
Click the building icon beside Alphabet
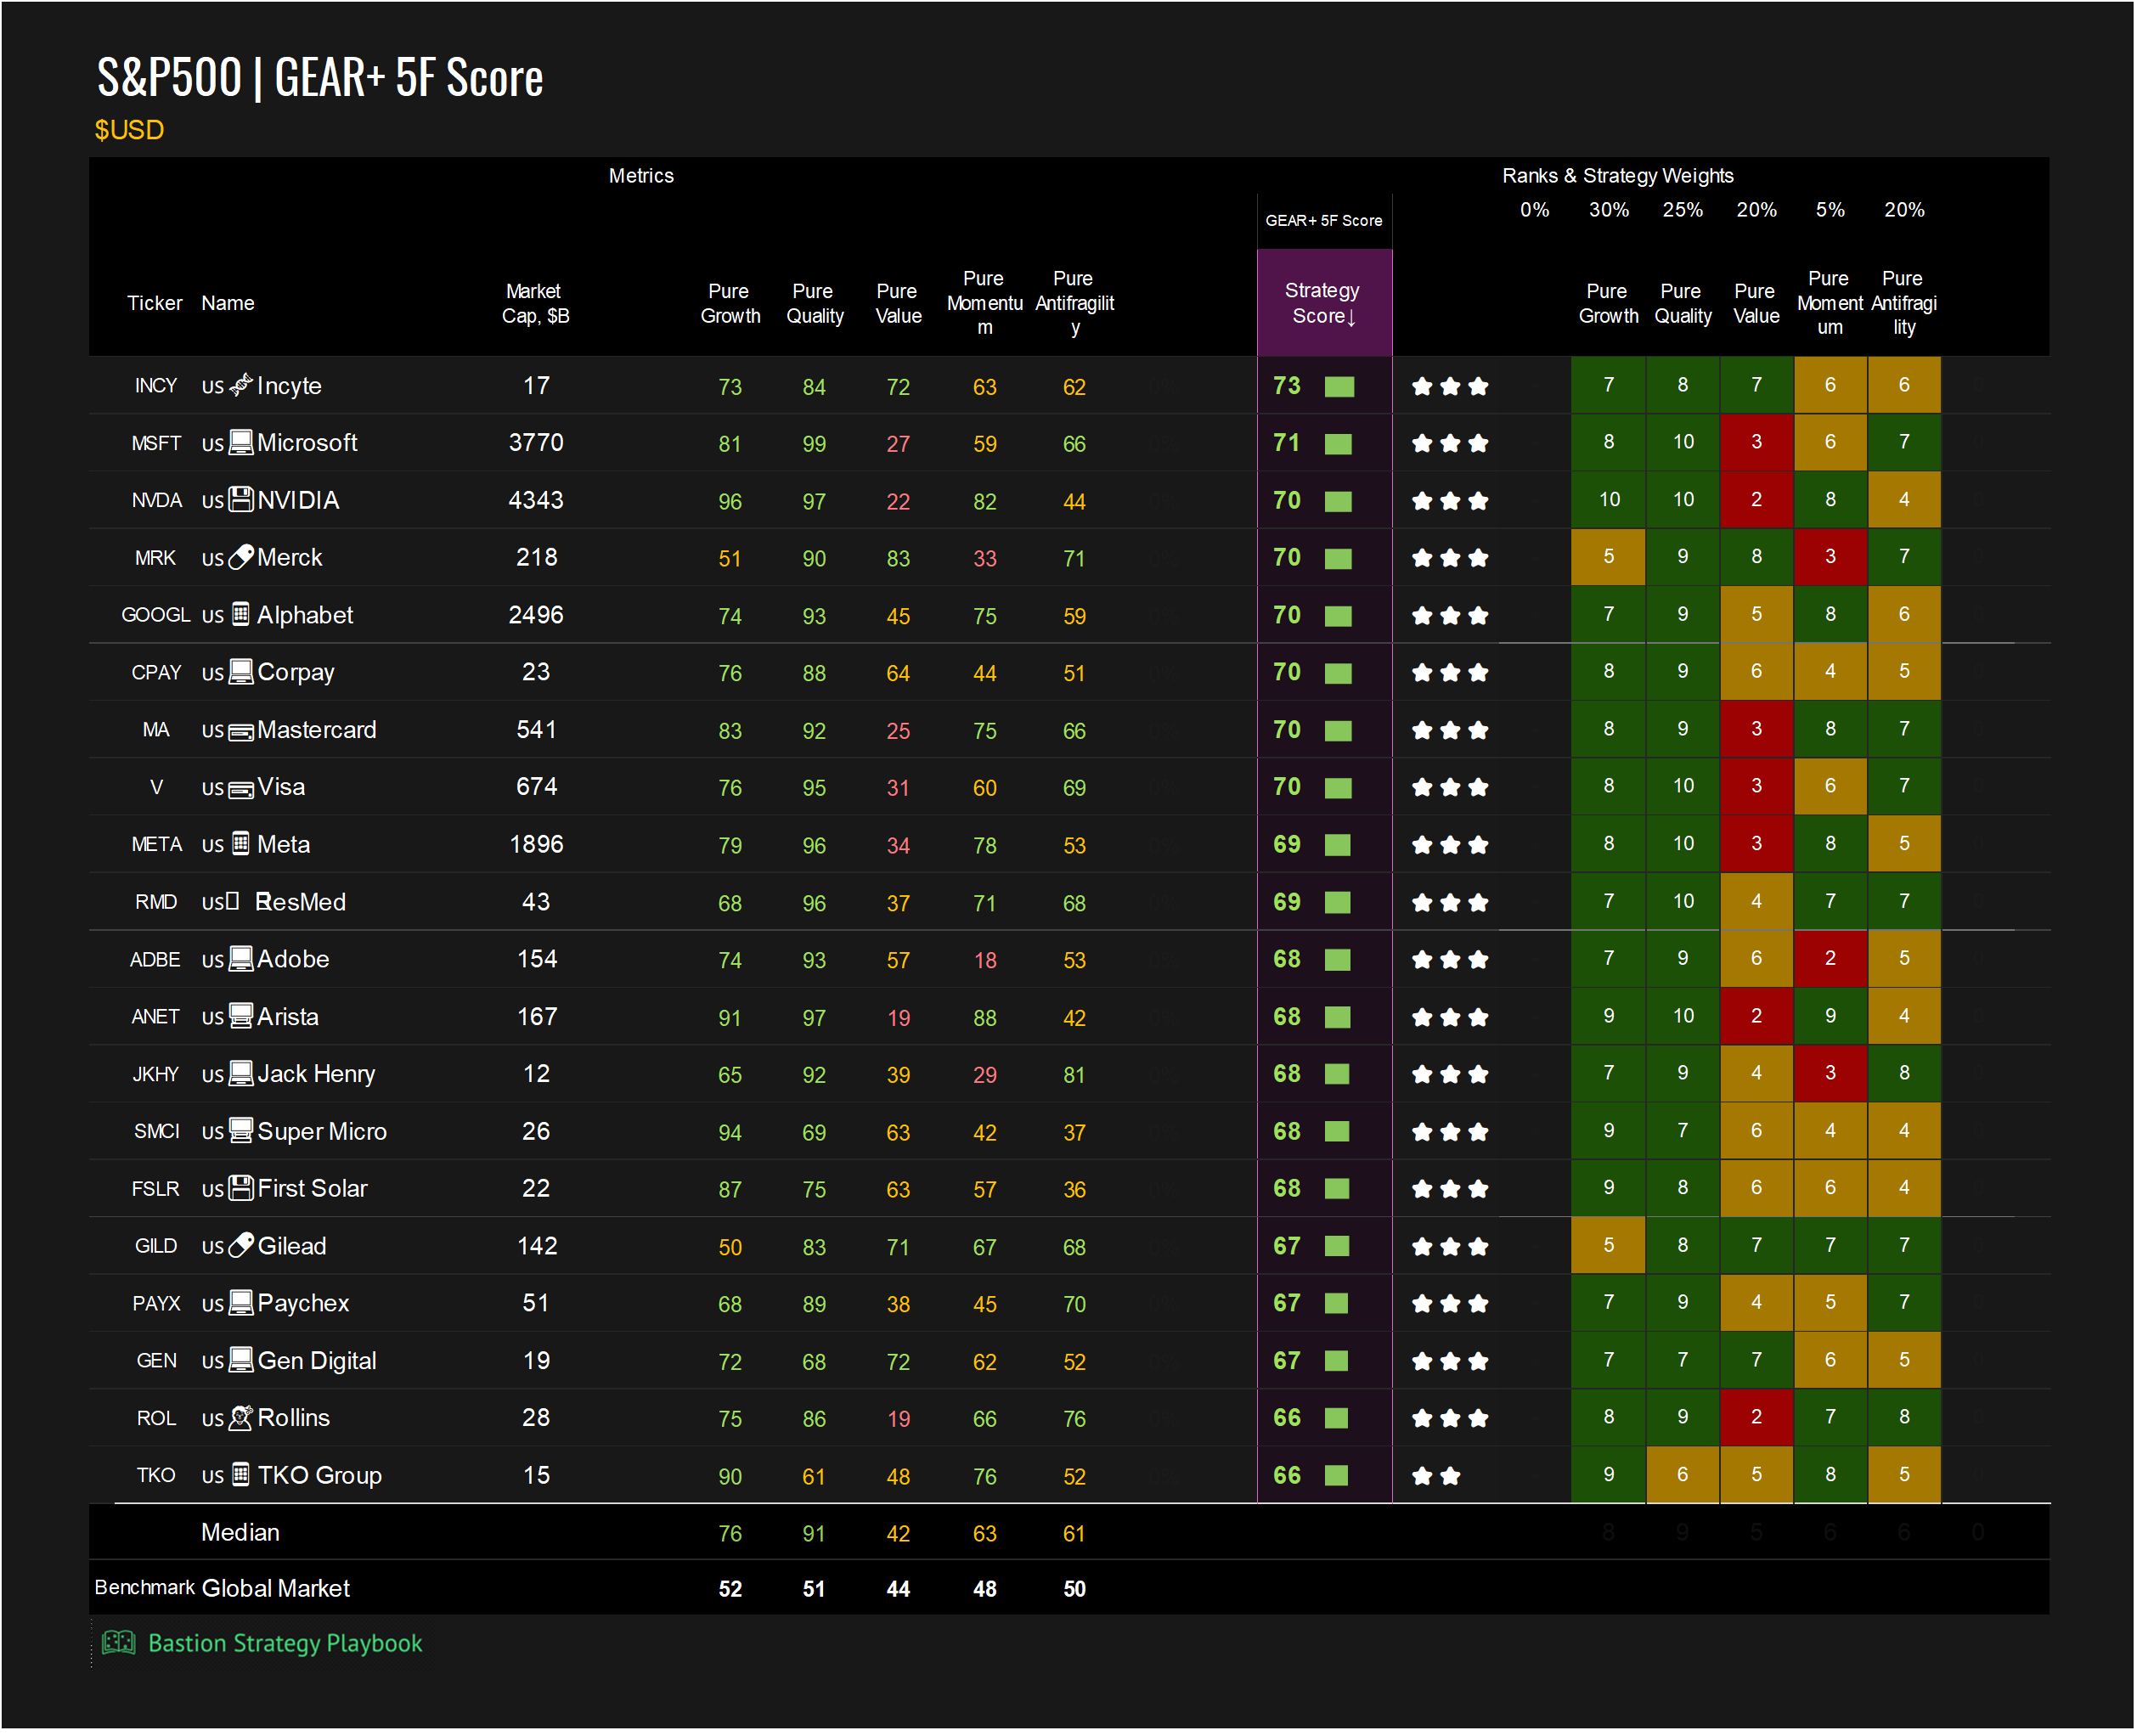[241, 614]
